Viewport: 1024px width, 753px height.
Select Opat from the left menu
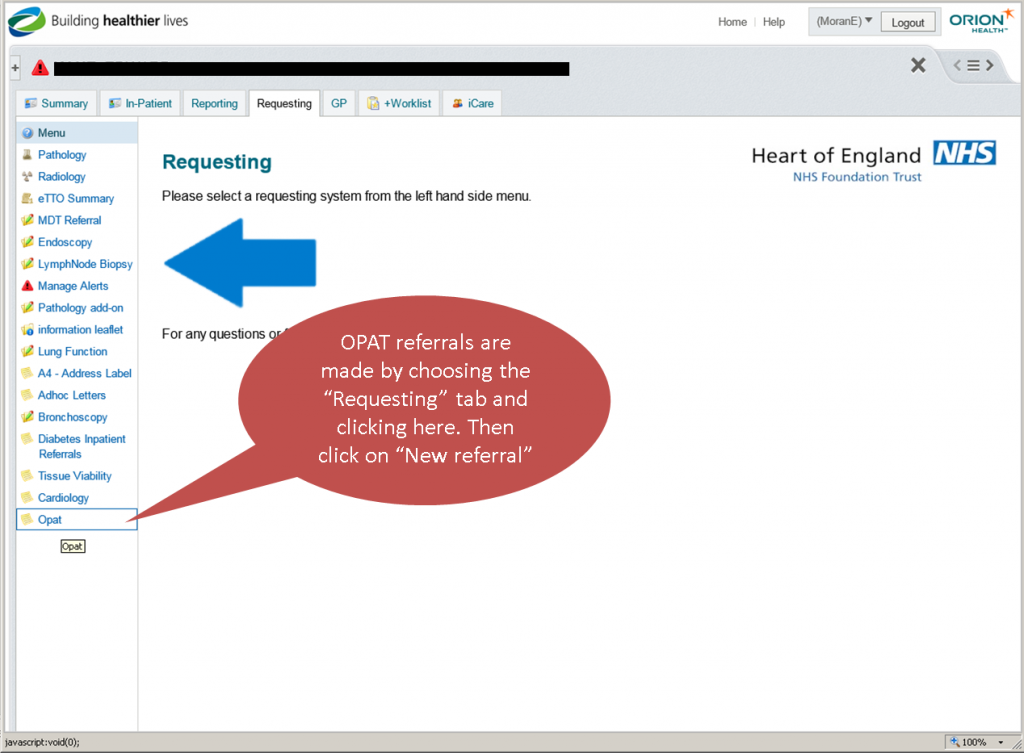click(x=50, y=519)
